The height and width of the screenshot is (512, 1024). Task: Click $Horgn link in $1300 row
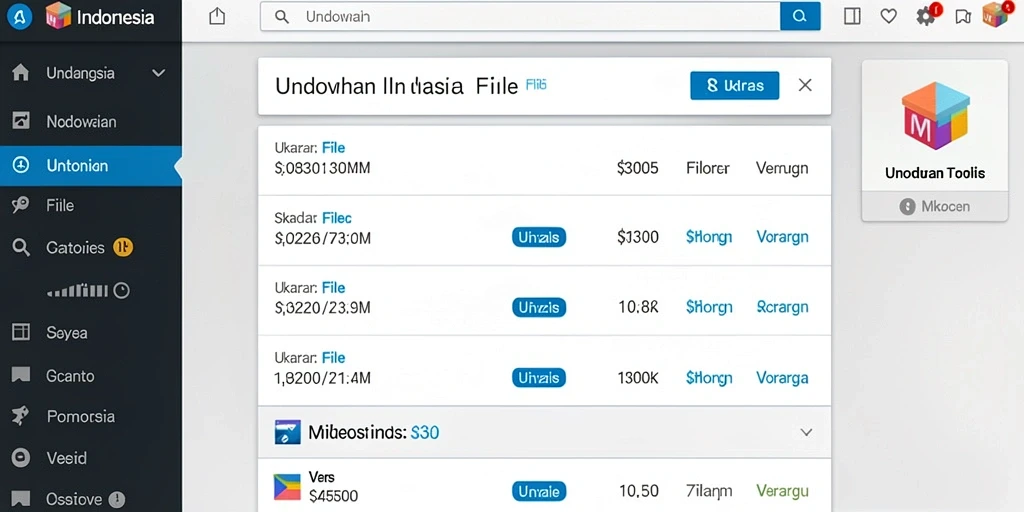(709, 237)
